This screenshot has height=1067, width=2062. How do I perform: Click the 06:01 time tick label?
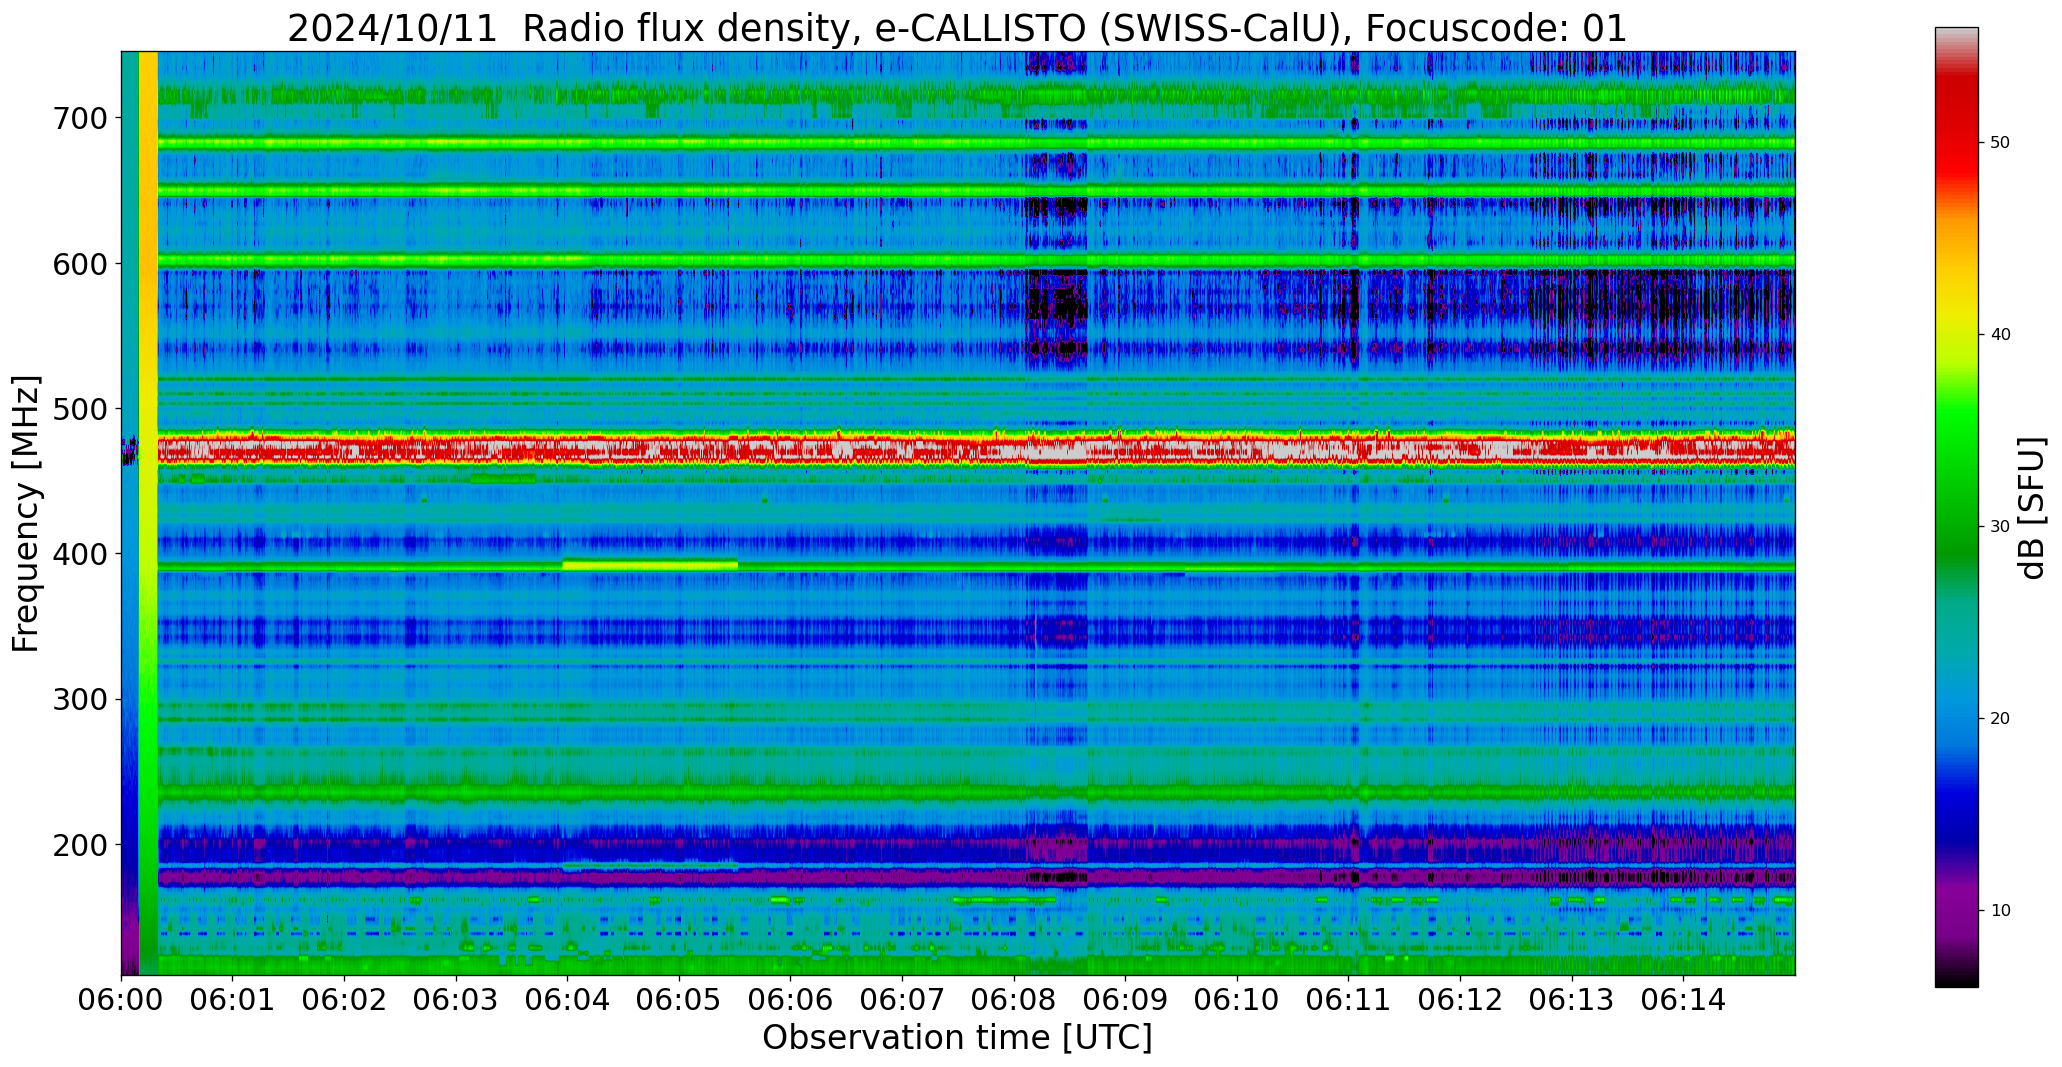pos(233,999)
